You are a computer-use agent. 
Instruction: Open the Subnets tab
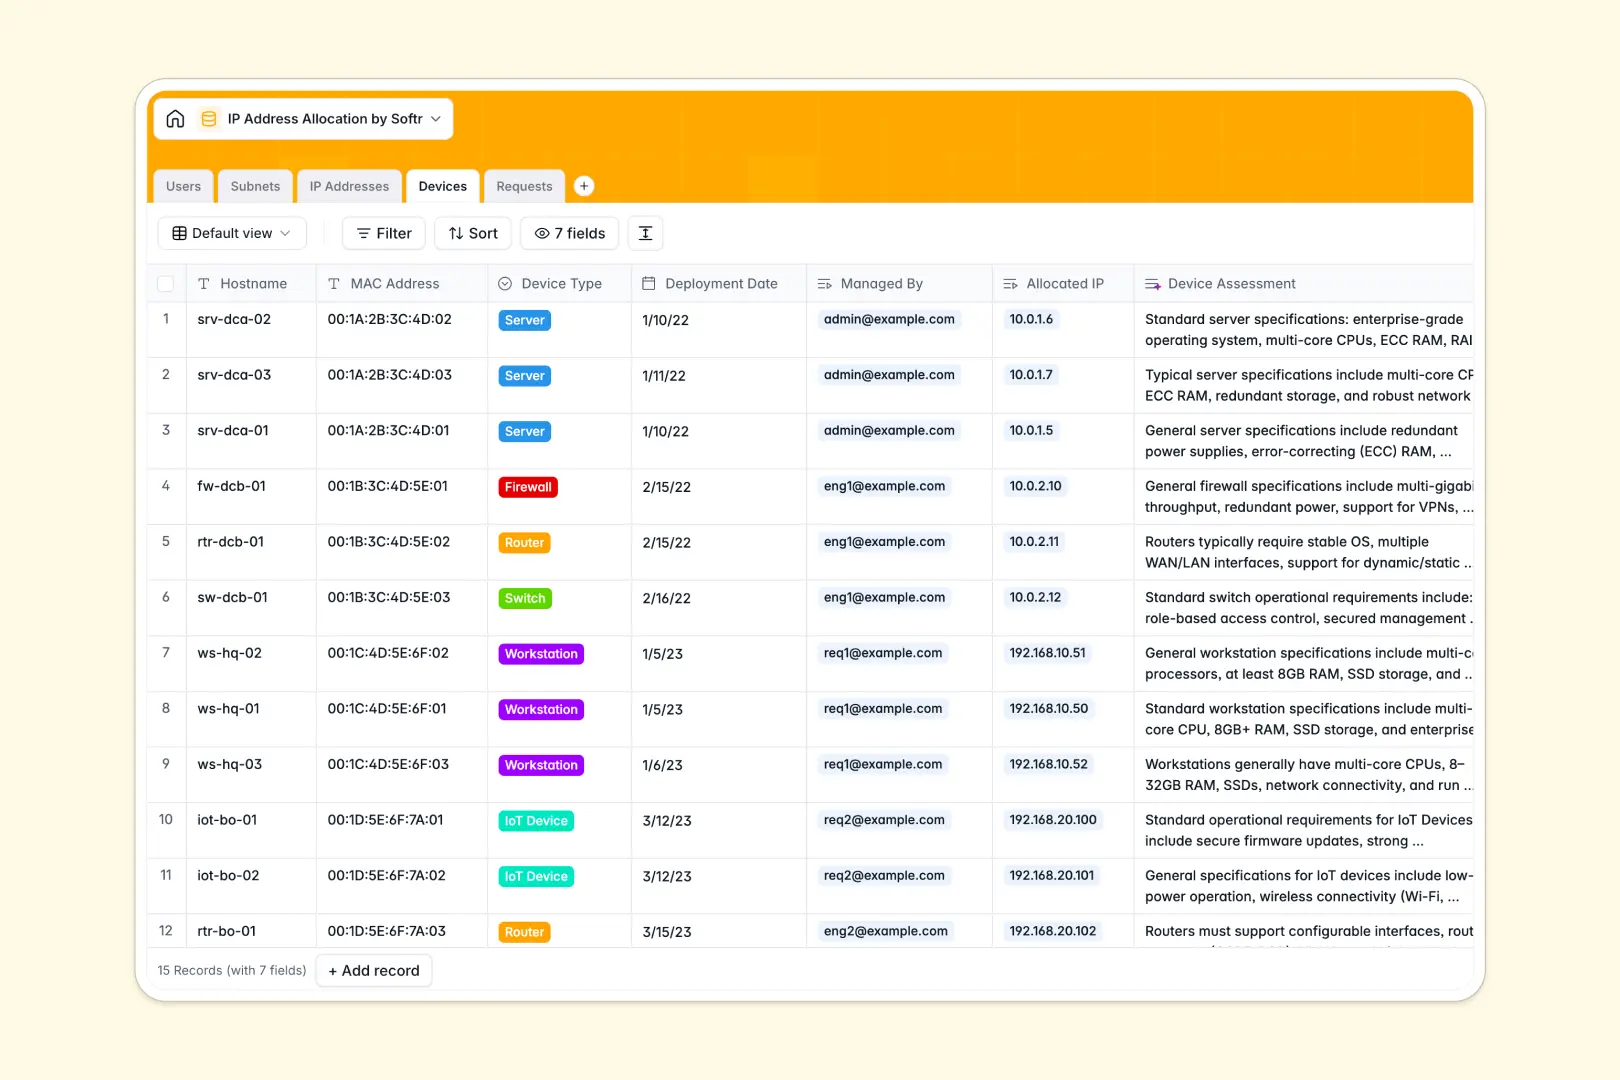pos(255,186)
